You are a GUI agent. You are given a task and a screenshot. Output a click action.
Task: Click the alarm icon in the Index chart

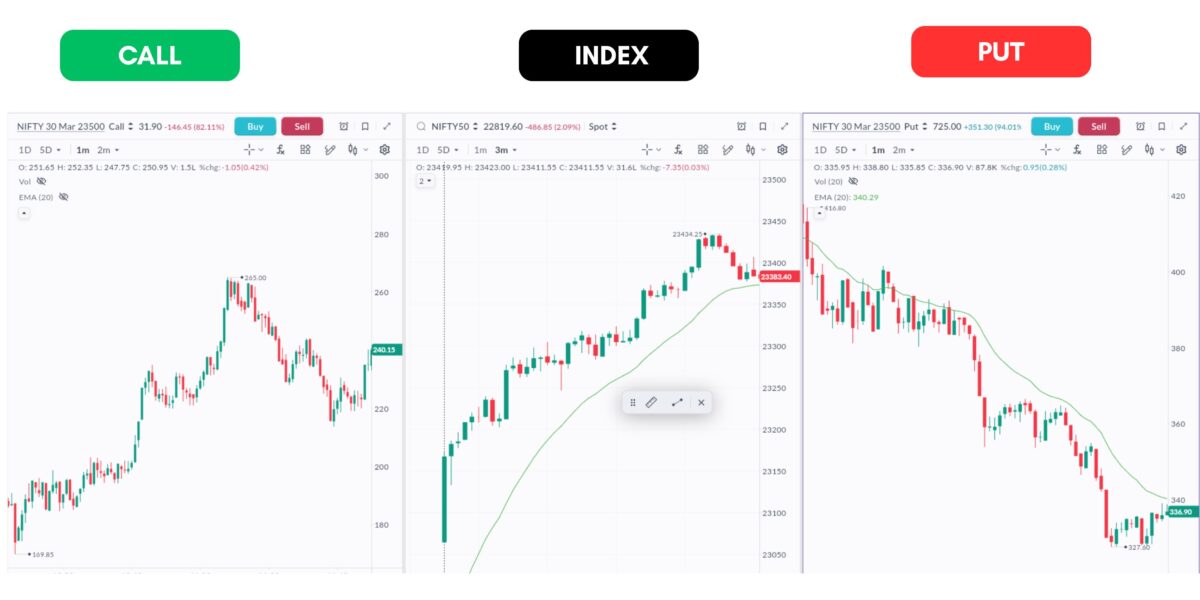pos(741,127)
